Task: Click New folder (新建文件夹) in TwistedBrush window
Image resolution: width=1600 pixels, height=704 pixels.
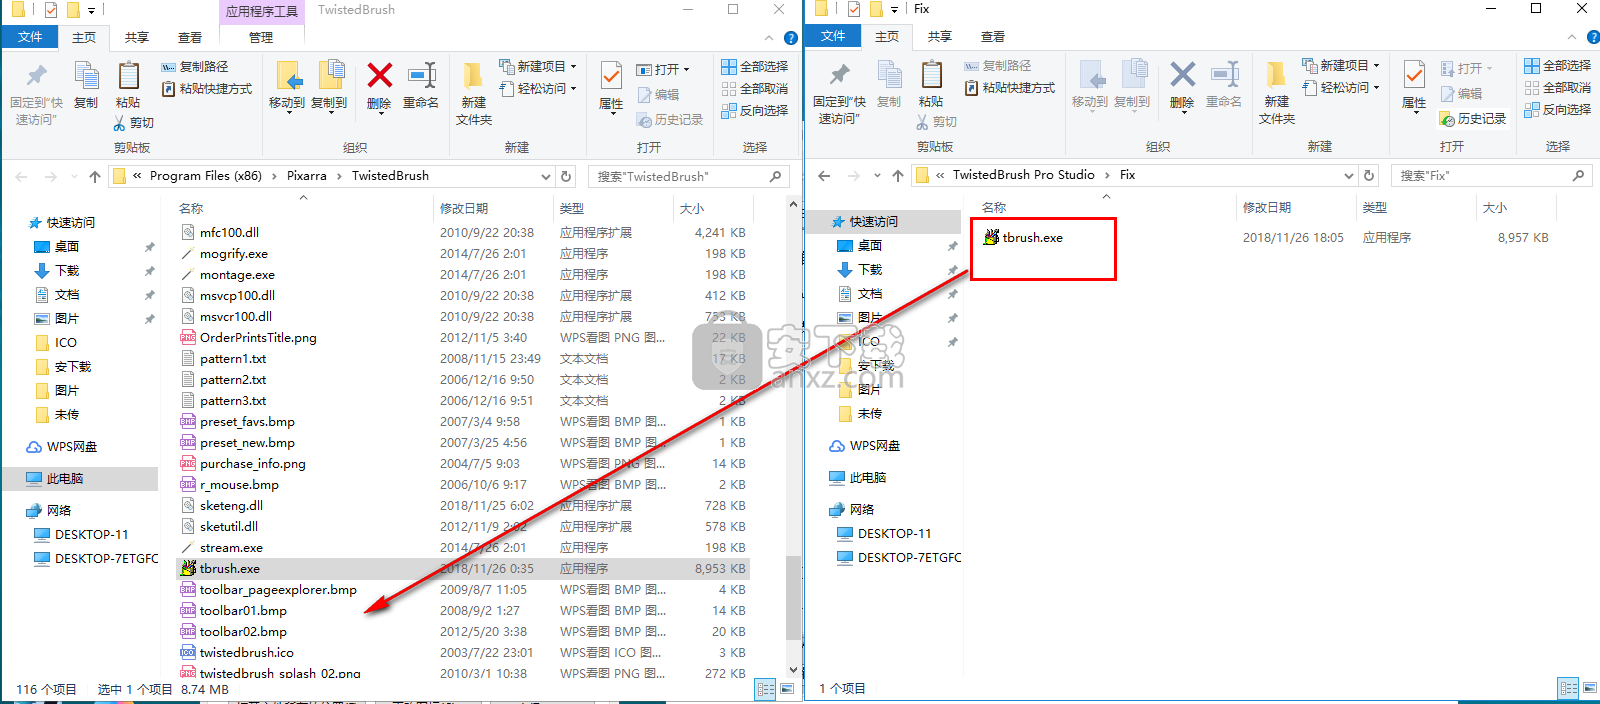Action: tap(474, 93)
